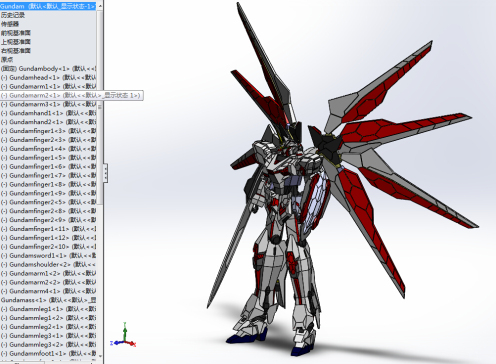
Task: Select Gundamfinger1<4> component
Action: pos(48,149)
